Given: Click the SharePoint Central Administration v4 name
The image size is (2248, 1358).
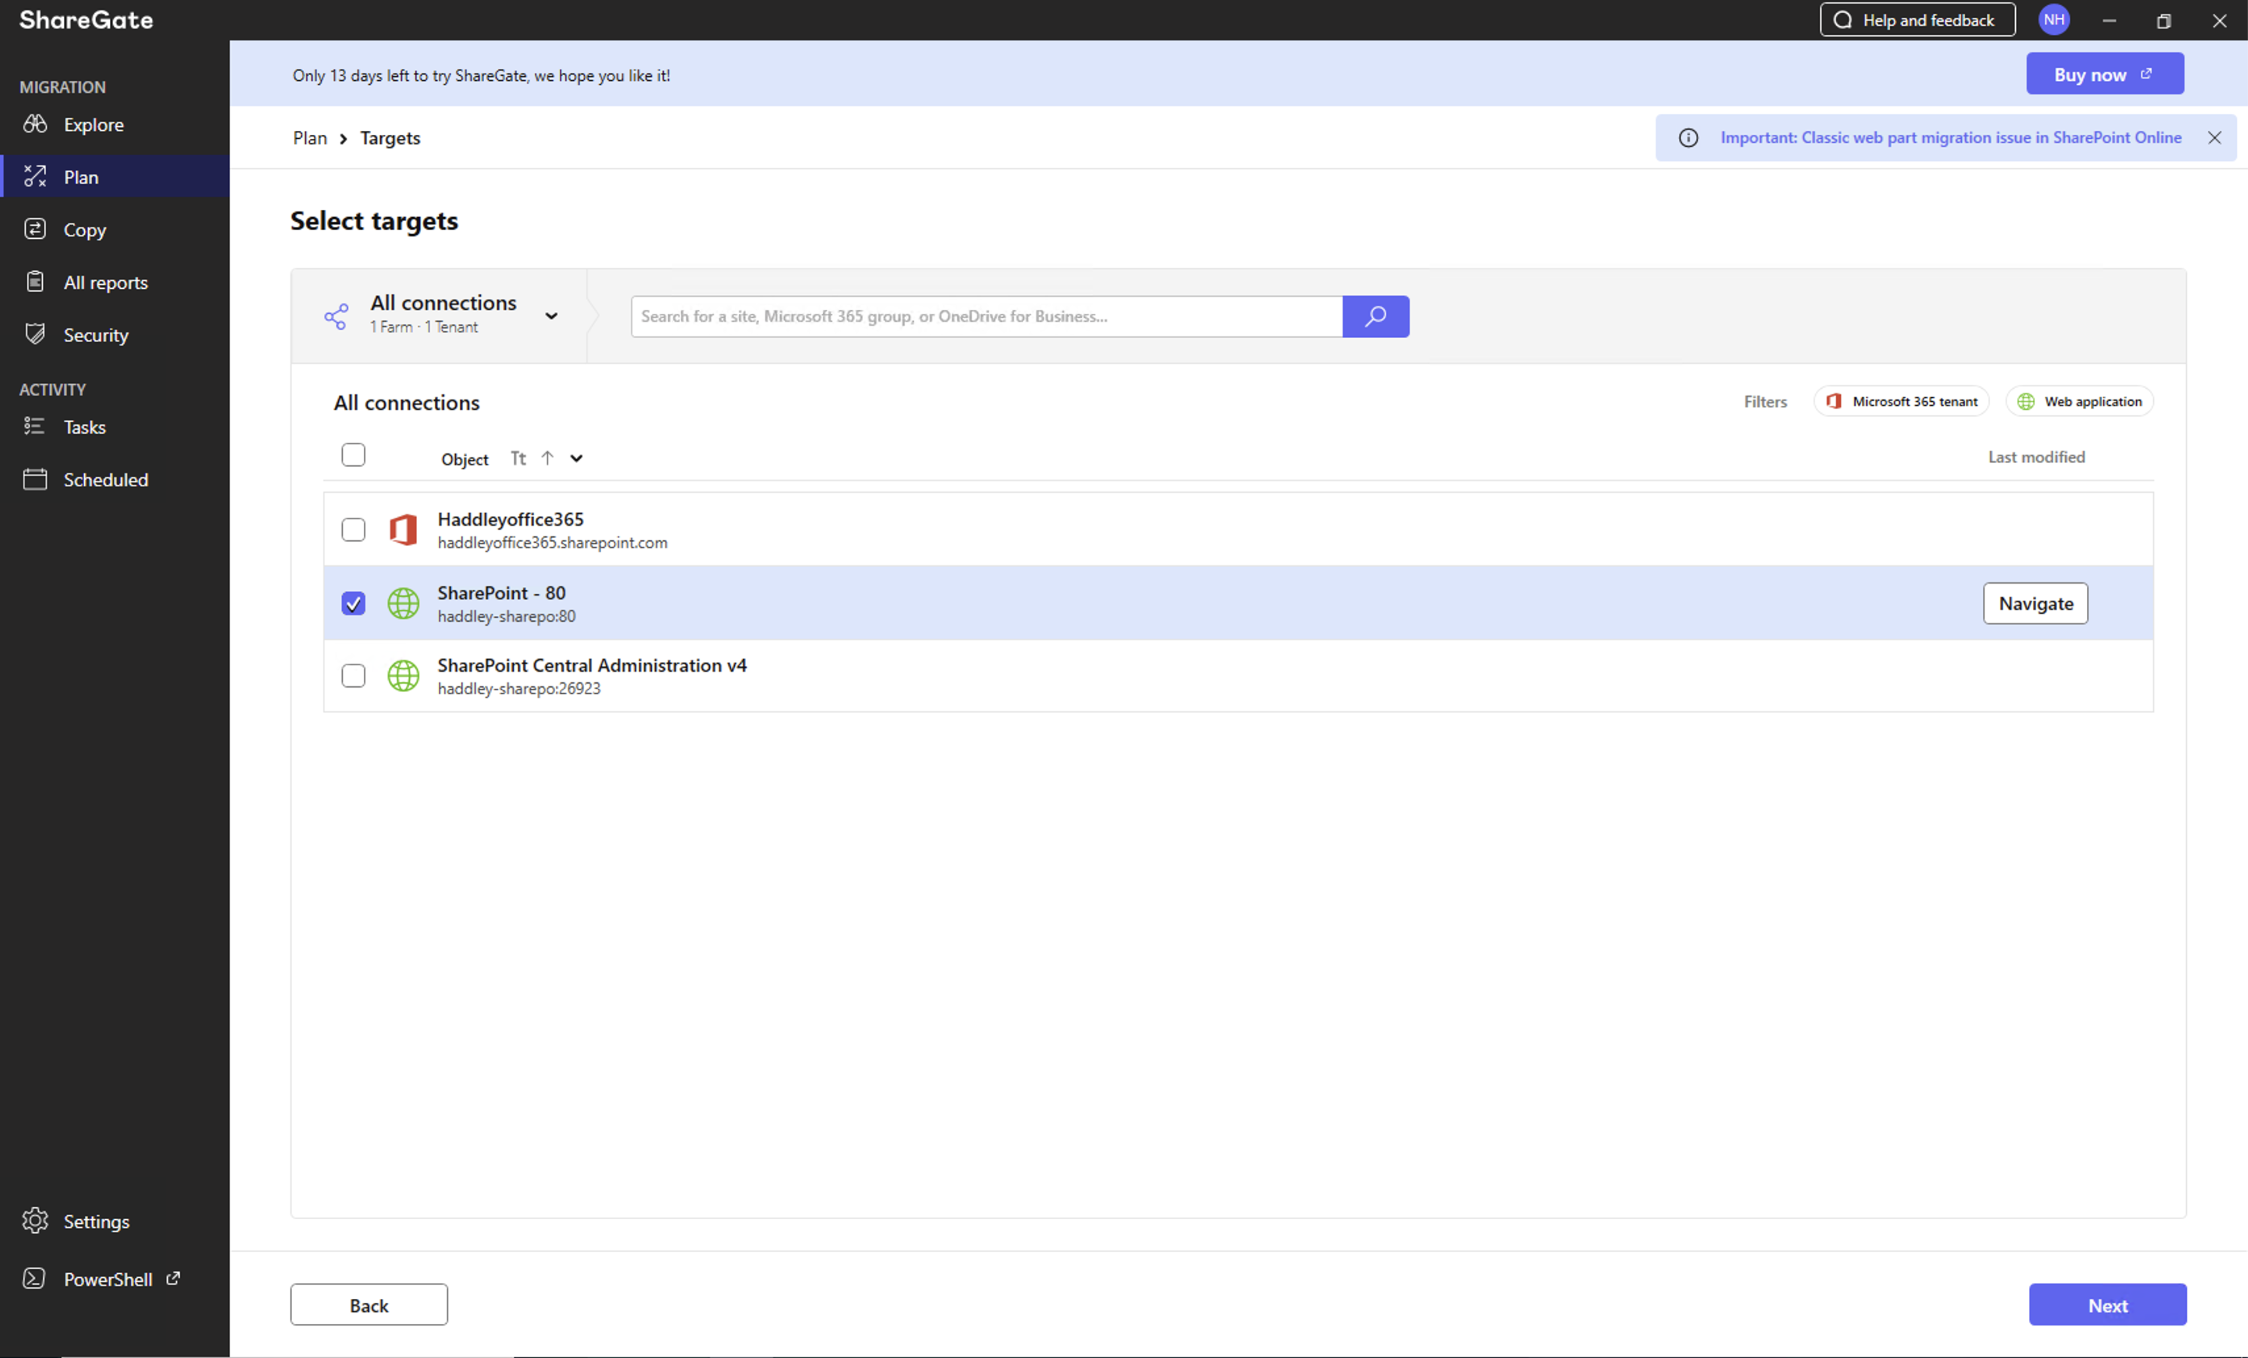Looking at the screenshot, I should [592, 666].
